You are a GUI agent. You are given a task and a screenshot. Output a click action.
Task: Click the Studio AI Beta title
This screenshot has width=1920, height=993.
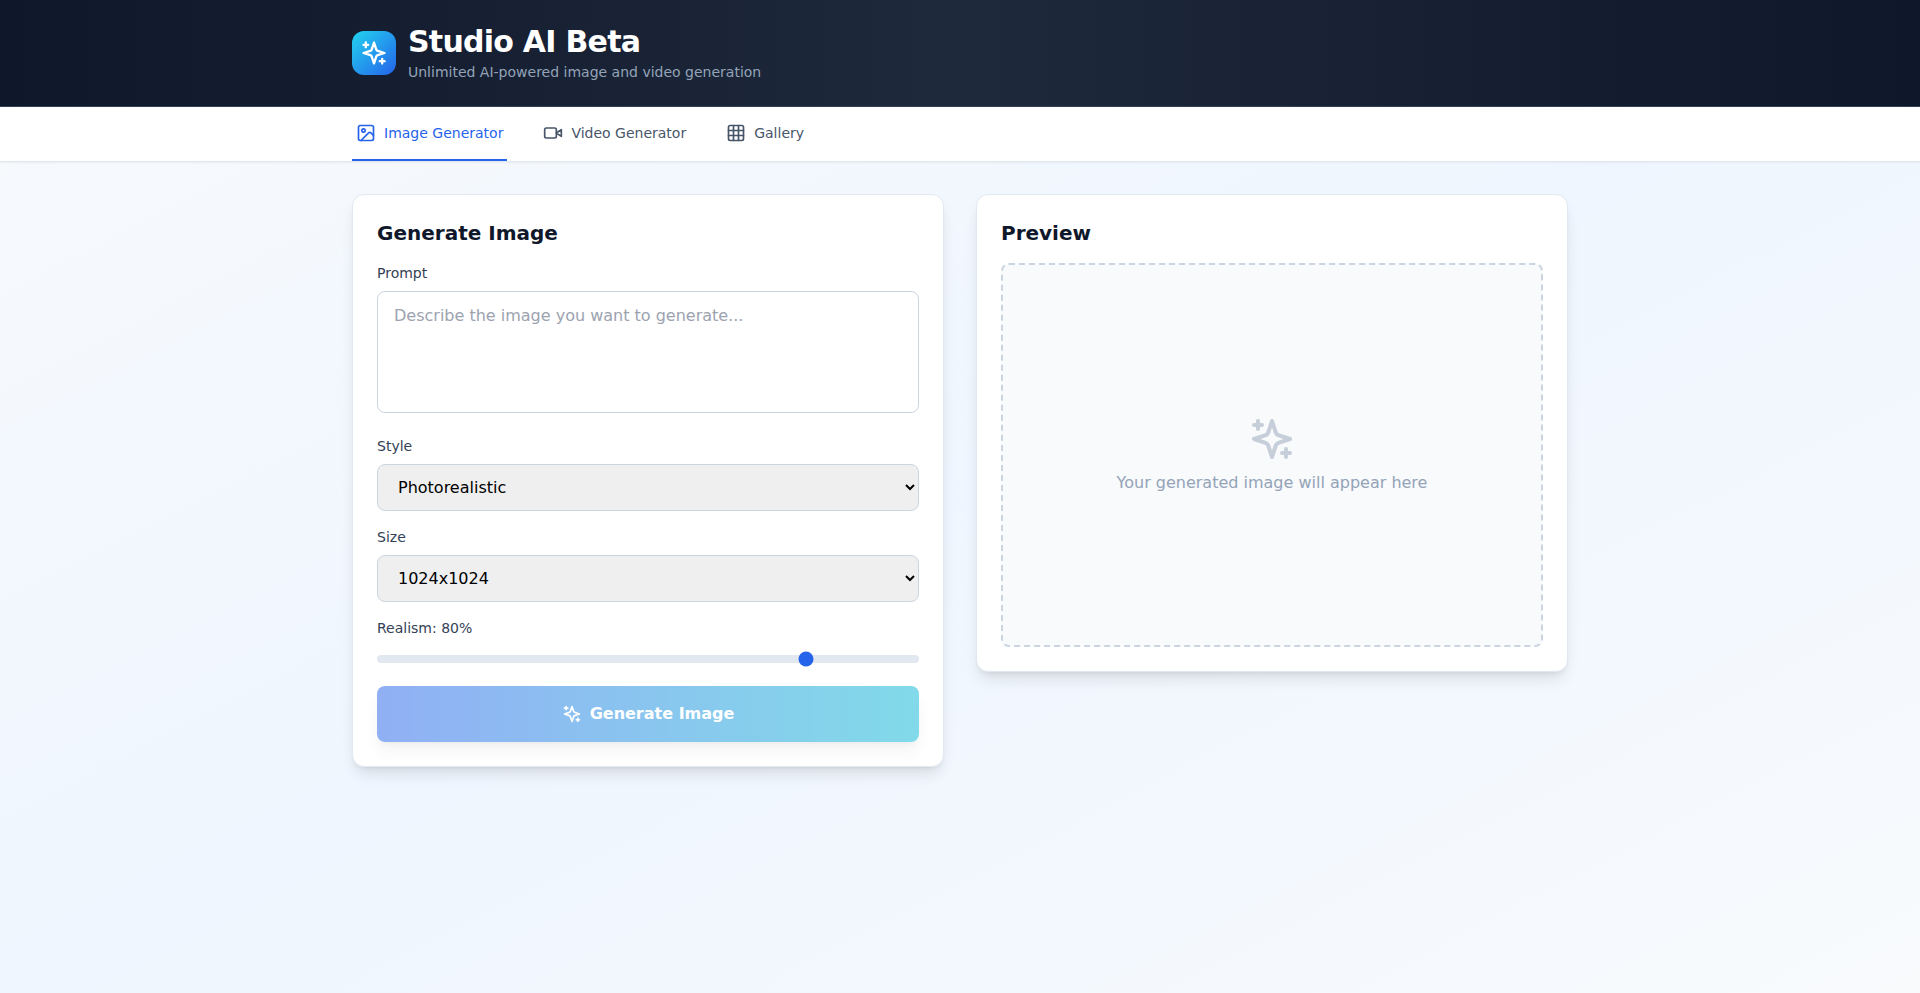(524, 42)
